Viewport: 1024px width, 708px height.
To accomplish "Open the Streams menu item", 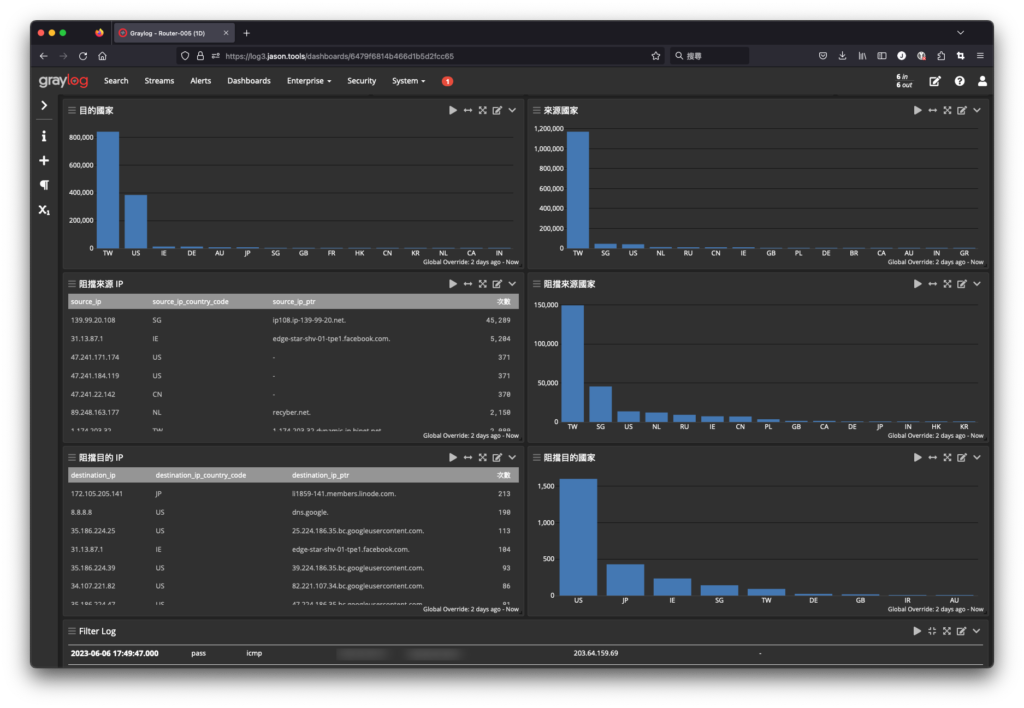I will (x=159, y=81).
